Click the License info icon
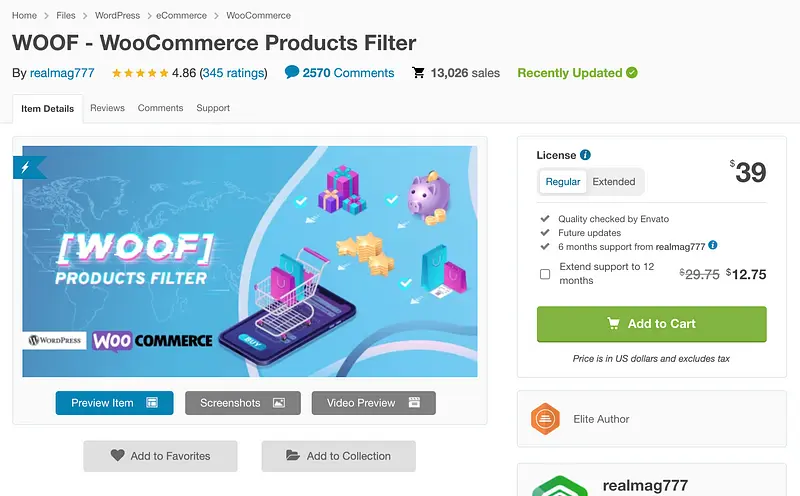This screenshot has height=496, width=800. tap(585, 155)
